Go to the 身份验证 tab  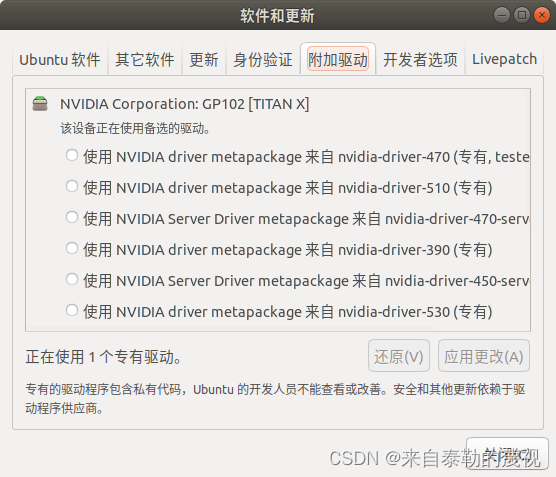[x=263, y=59]
